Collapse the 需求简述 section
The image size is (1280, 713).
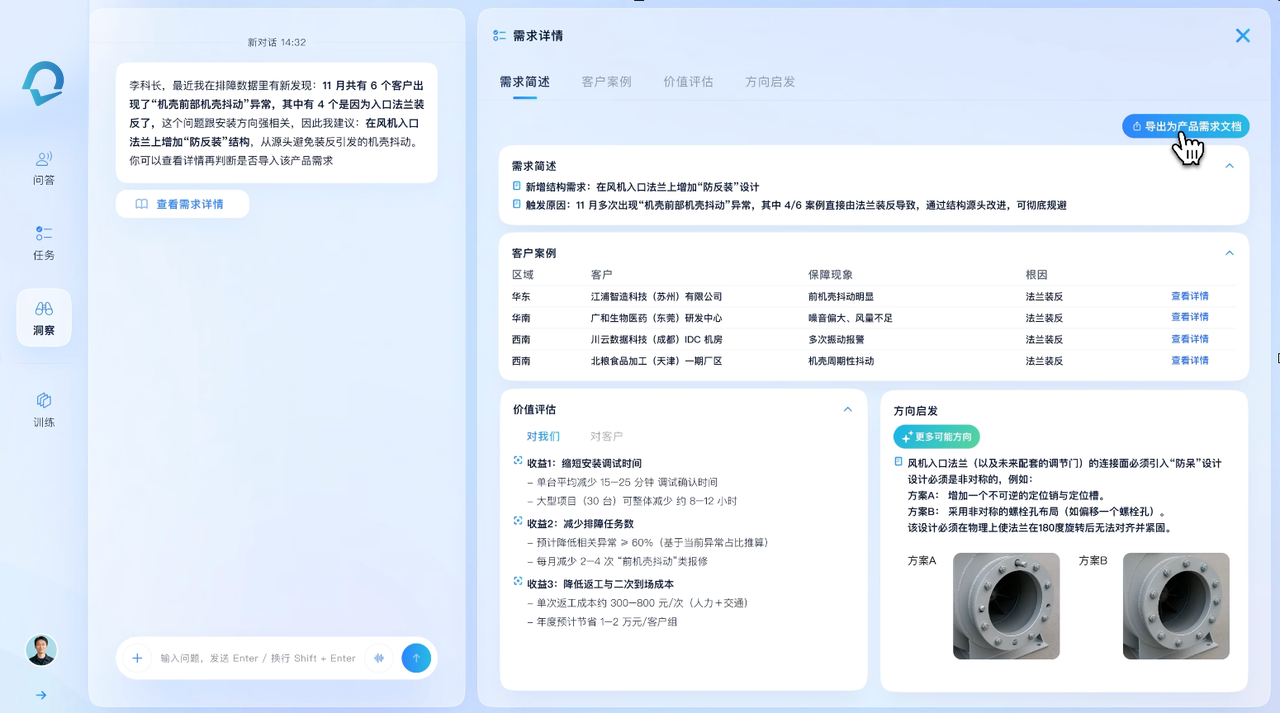[1229, 166]
